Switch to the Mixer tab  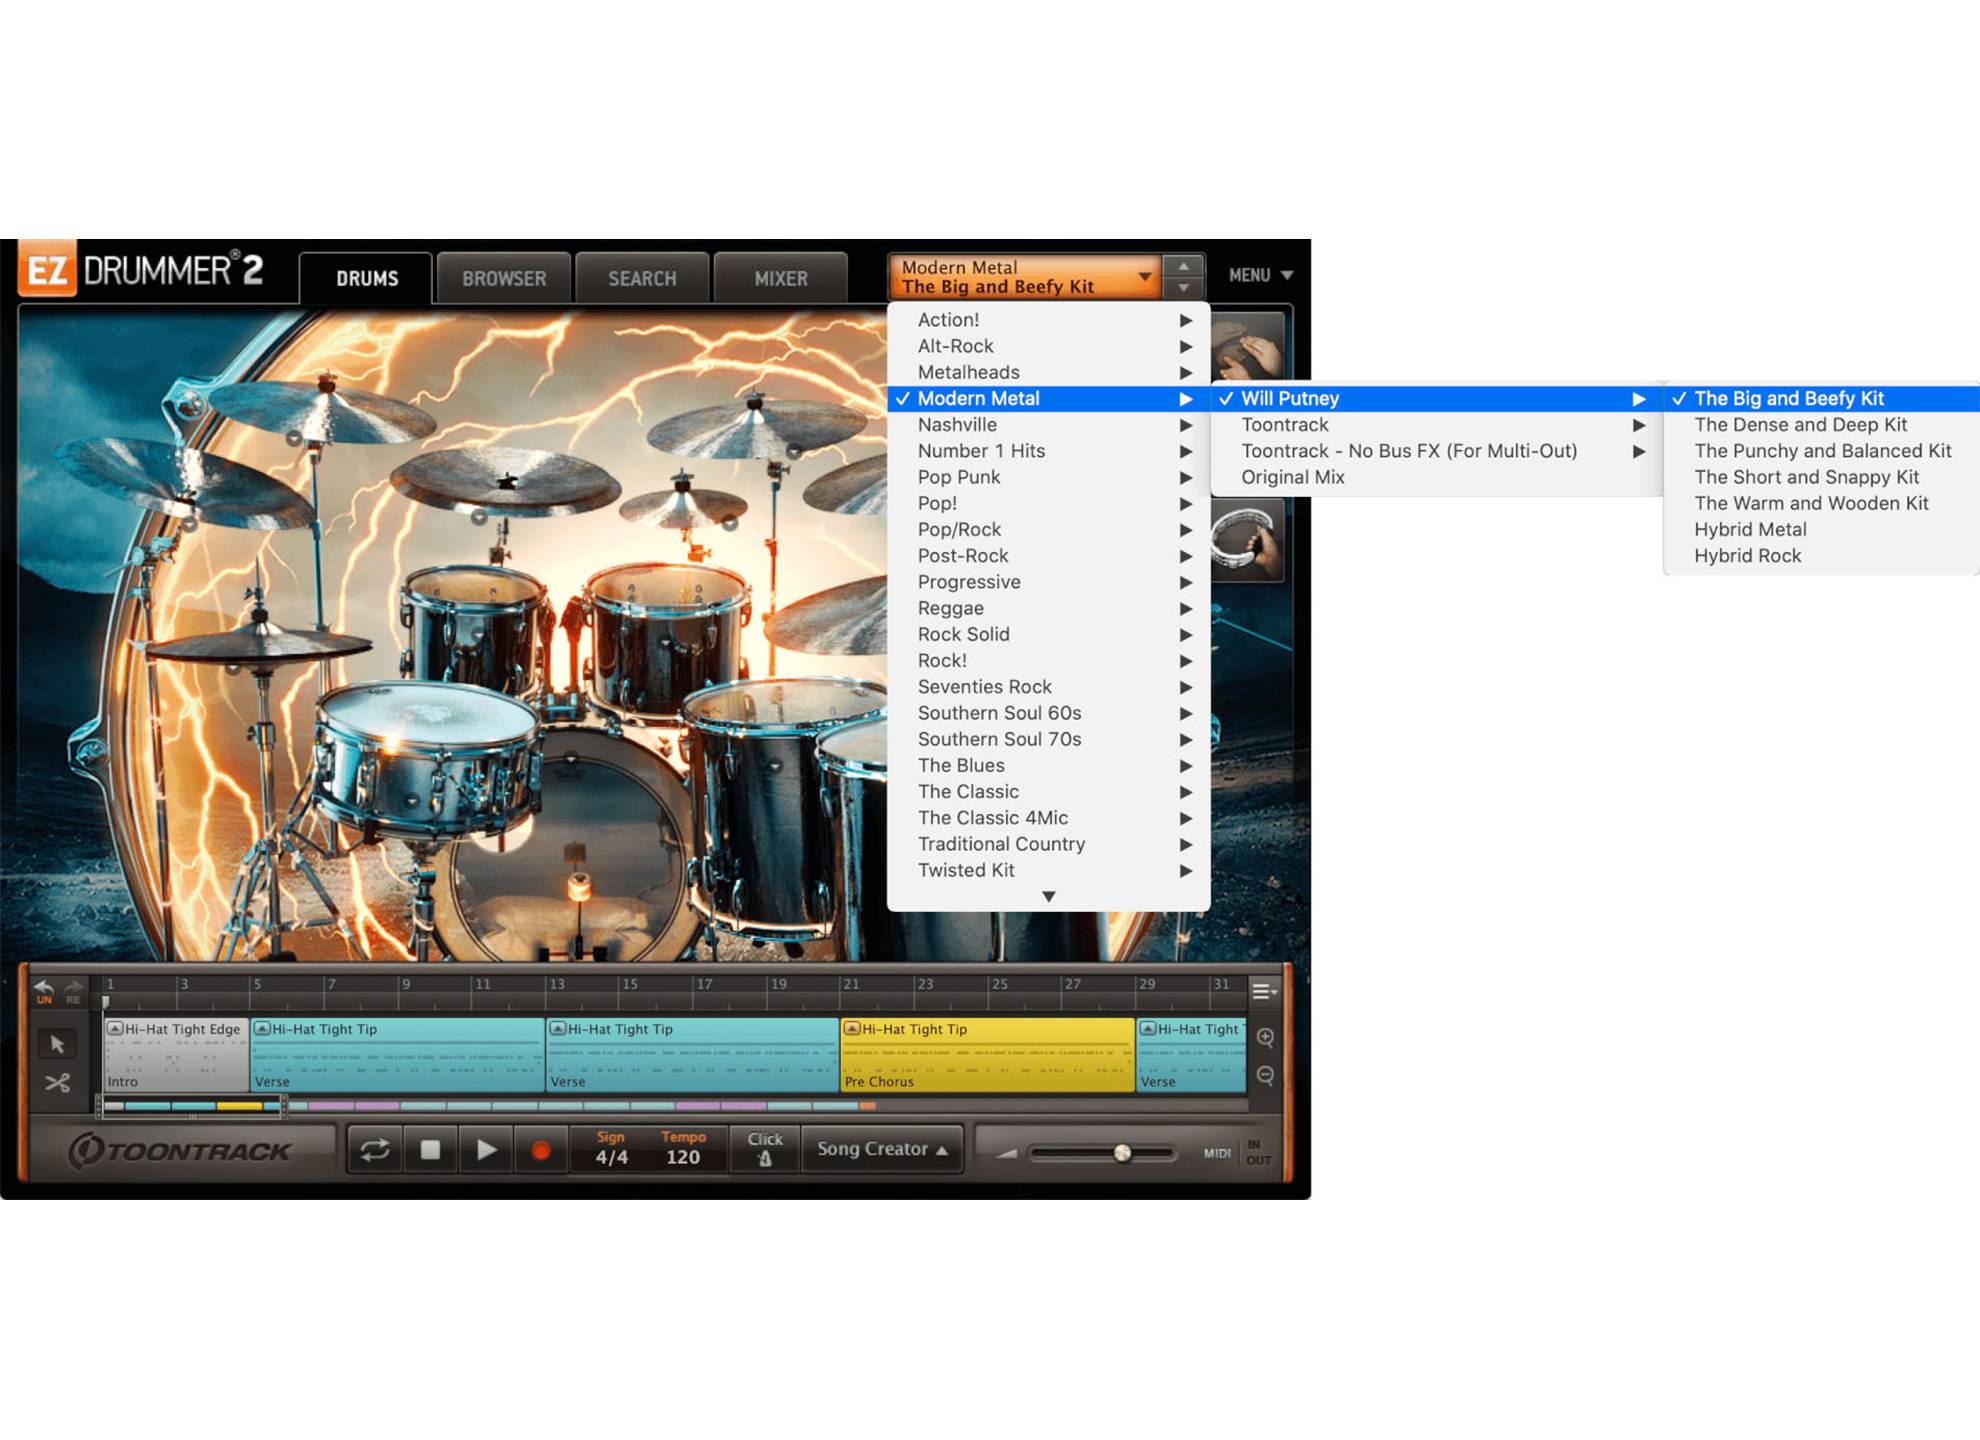tap(780, 279)
